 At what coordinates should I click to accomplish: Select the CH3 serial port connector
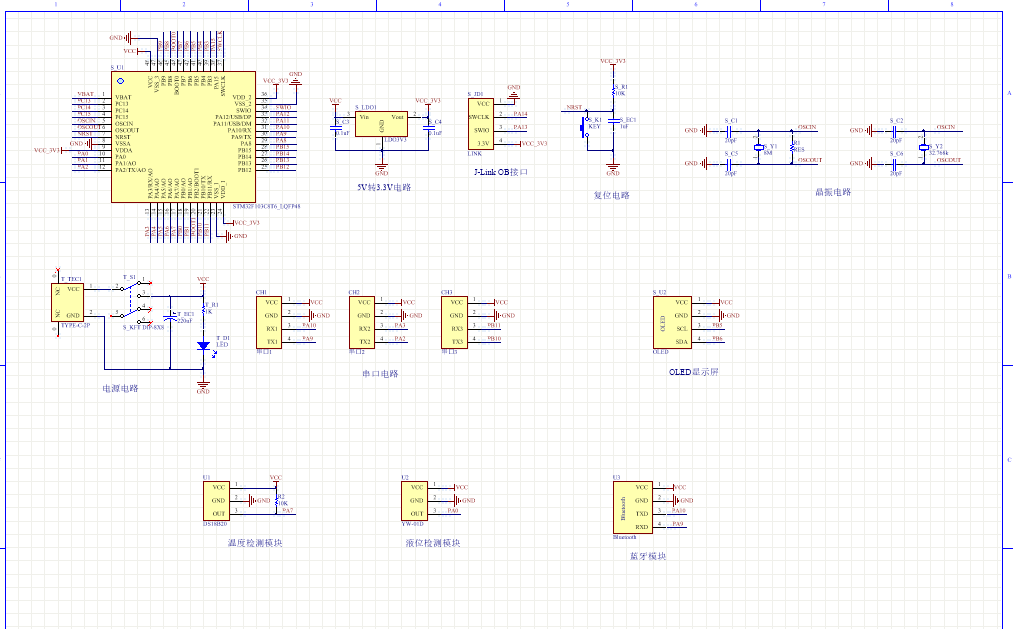(456, 322)
